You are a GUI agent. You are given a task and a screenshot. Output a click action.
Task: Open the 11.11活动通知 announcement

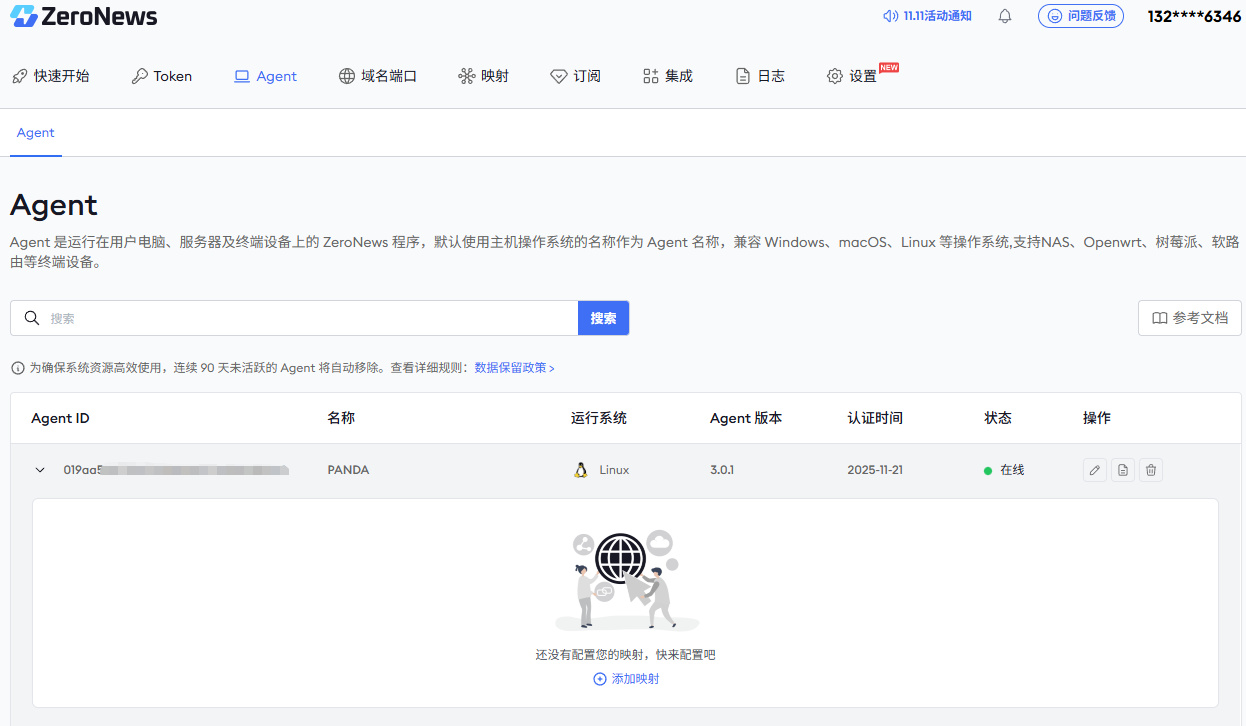(927, 16)
